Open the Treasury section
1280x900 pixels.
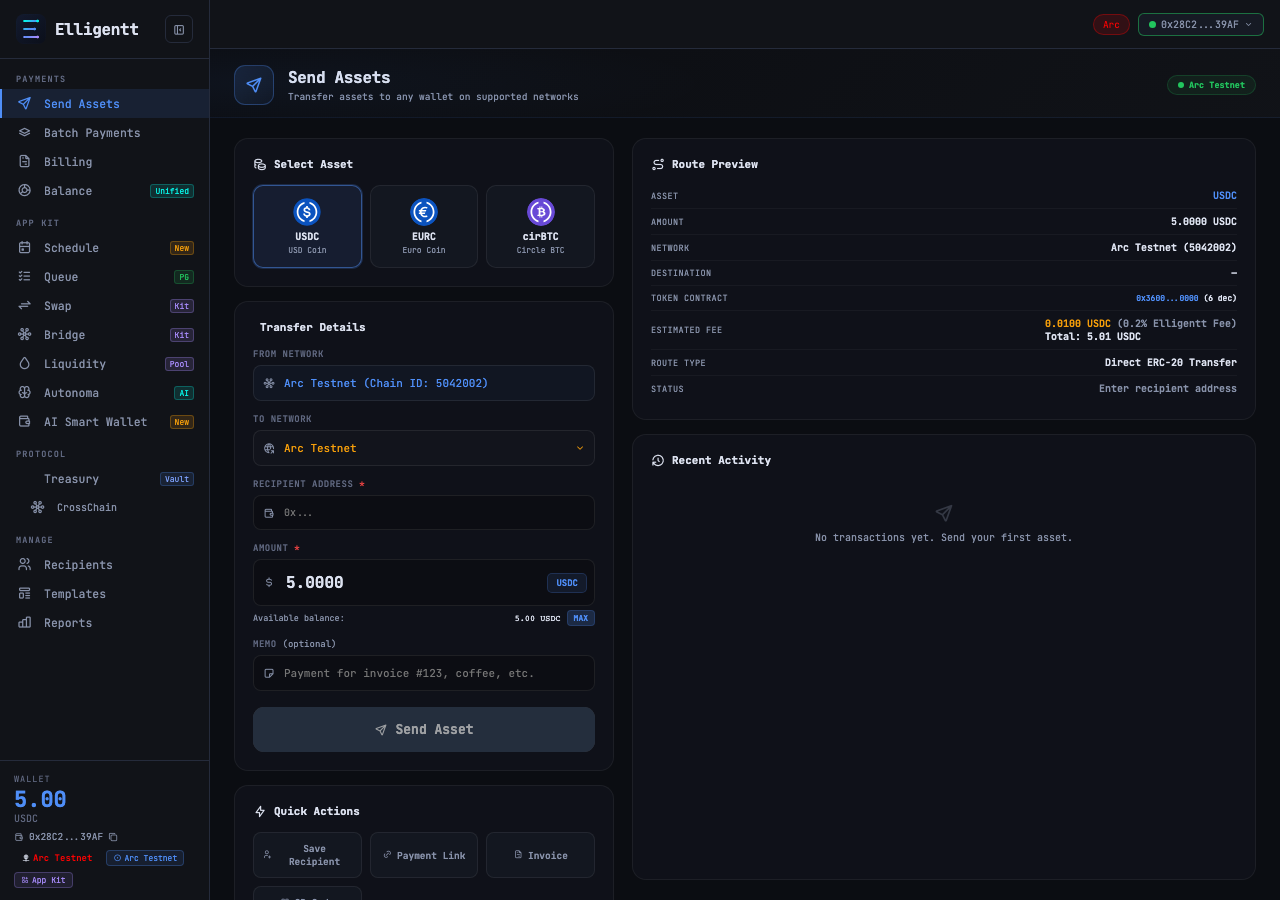(105, 478)
